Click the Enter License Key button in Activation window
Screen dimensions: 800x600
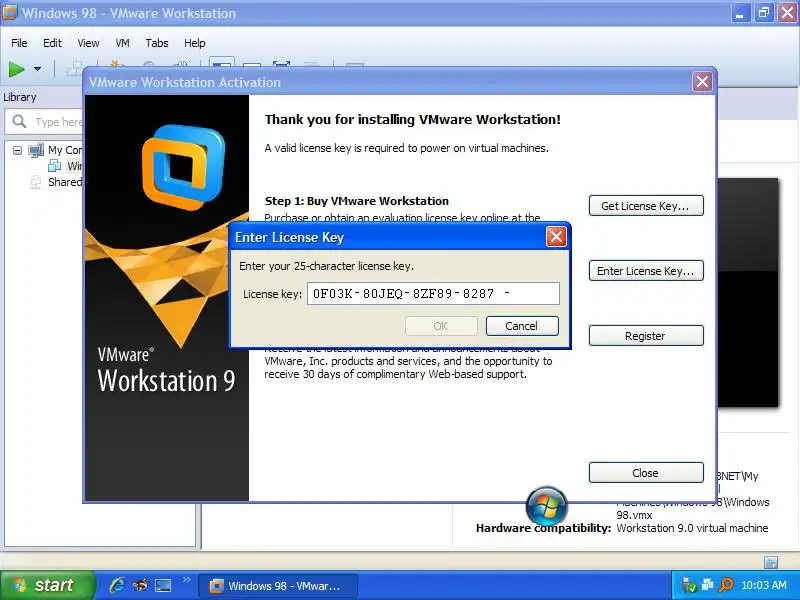(x=646, y=271)
